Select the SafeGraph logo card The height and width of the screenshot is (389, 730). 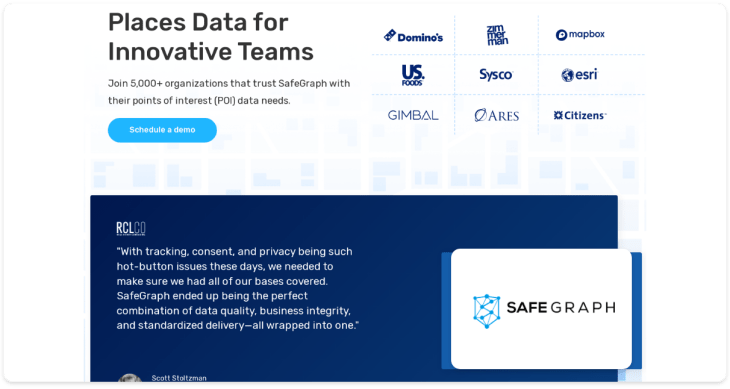[541, 309]
